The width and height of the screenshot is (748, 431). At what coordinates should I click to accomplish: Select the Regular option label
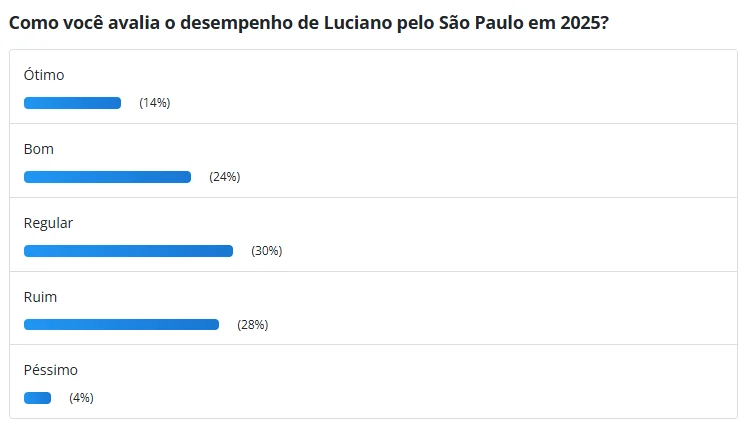pos(49,223)
